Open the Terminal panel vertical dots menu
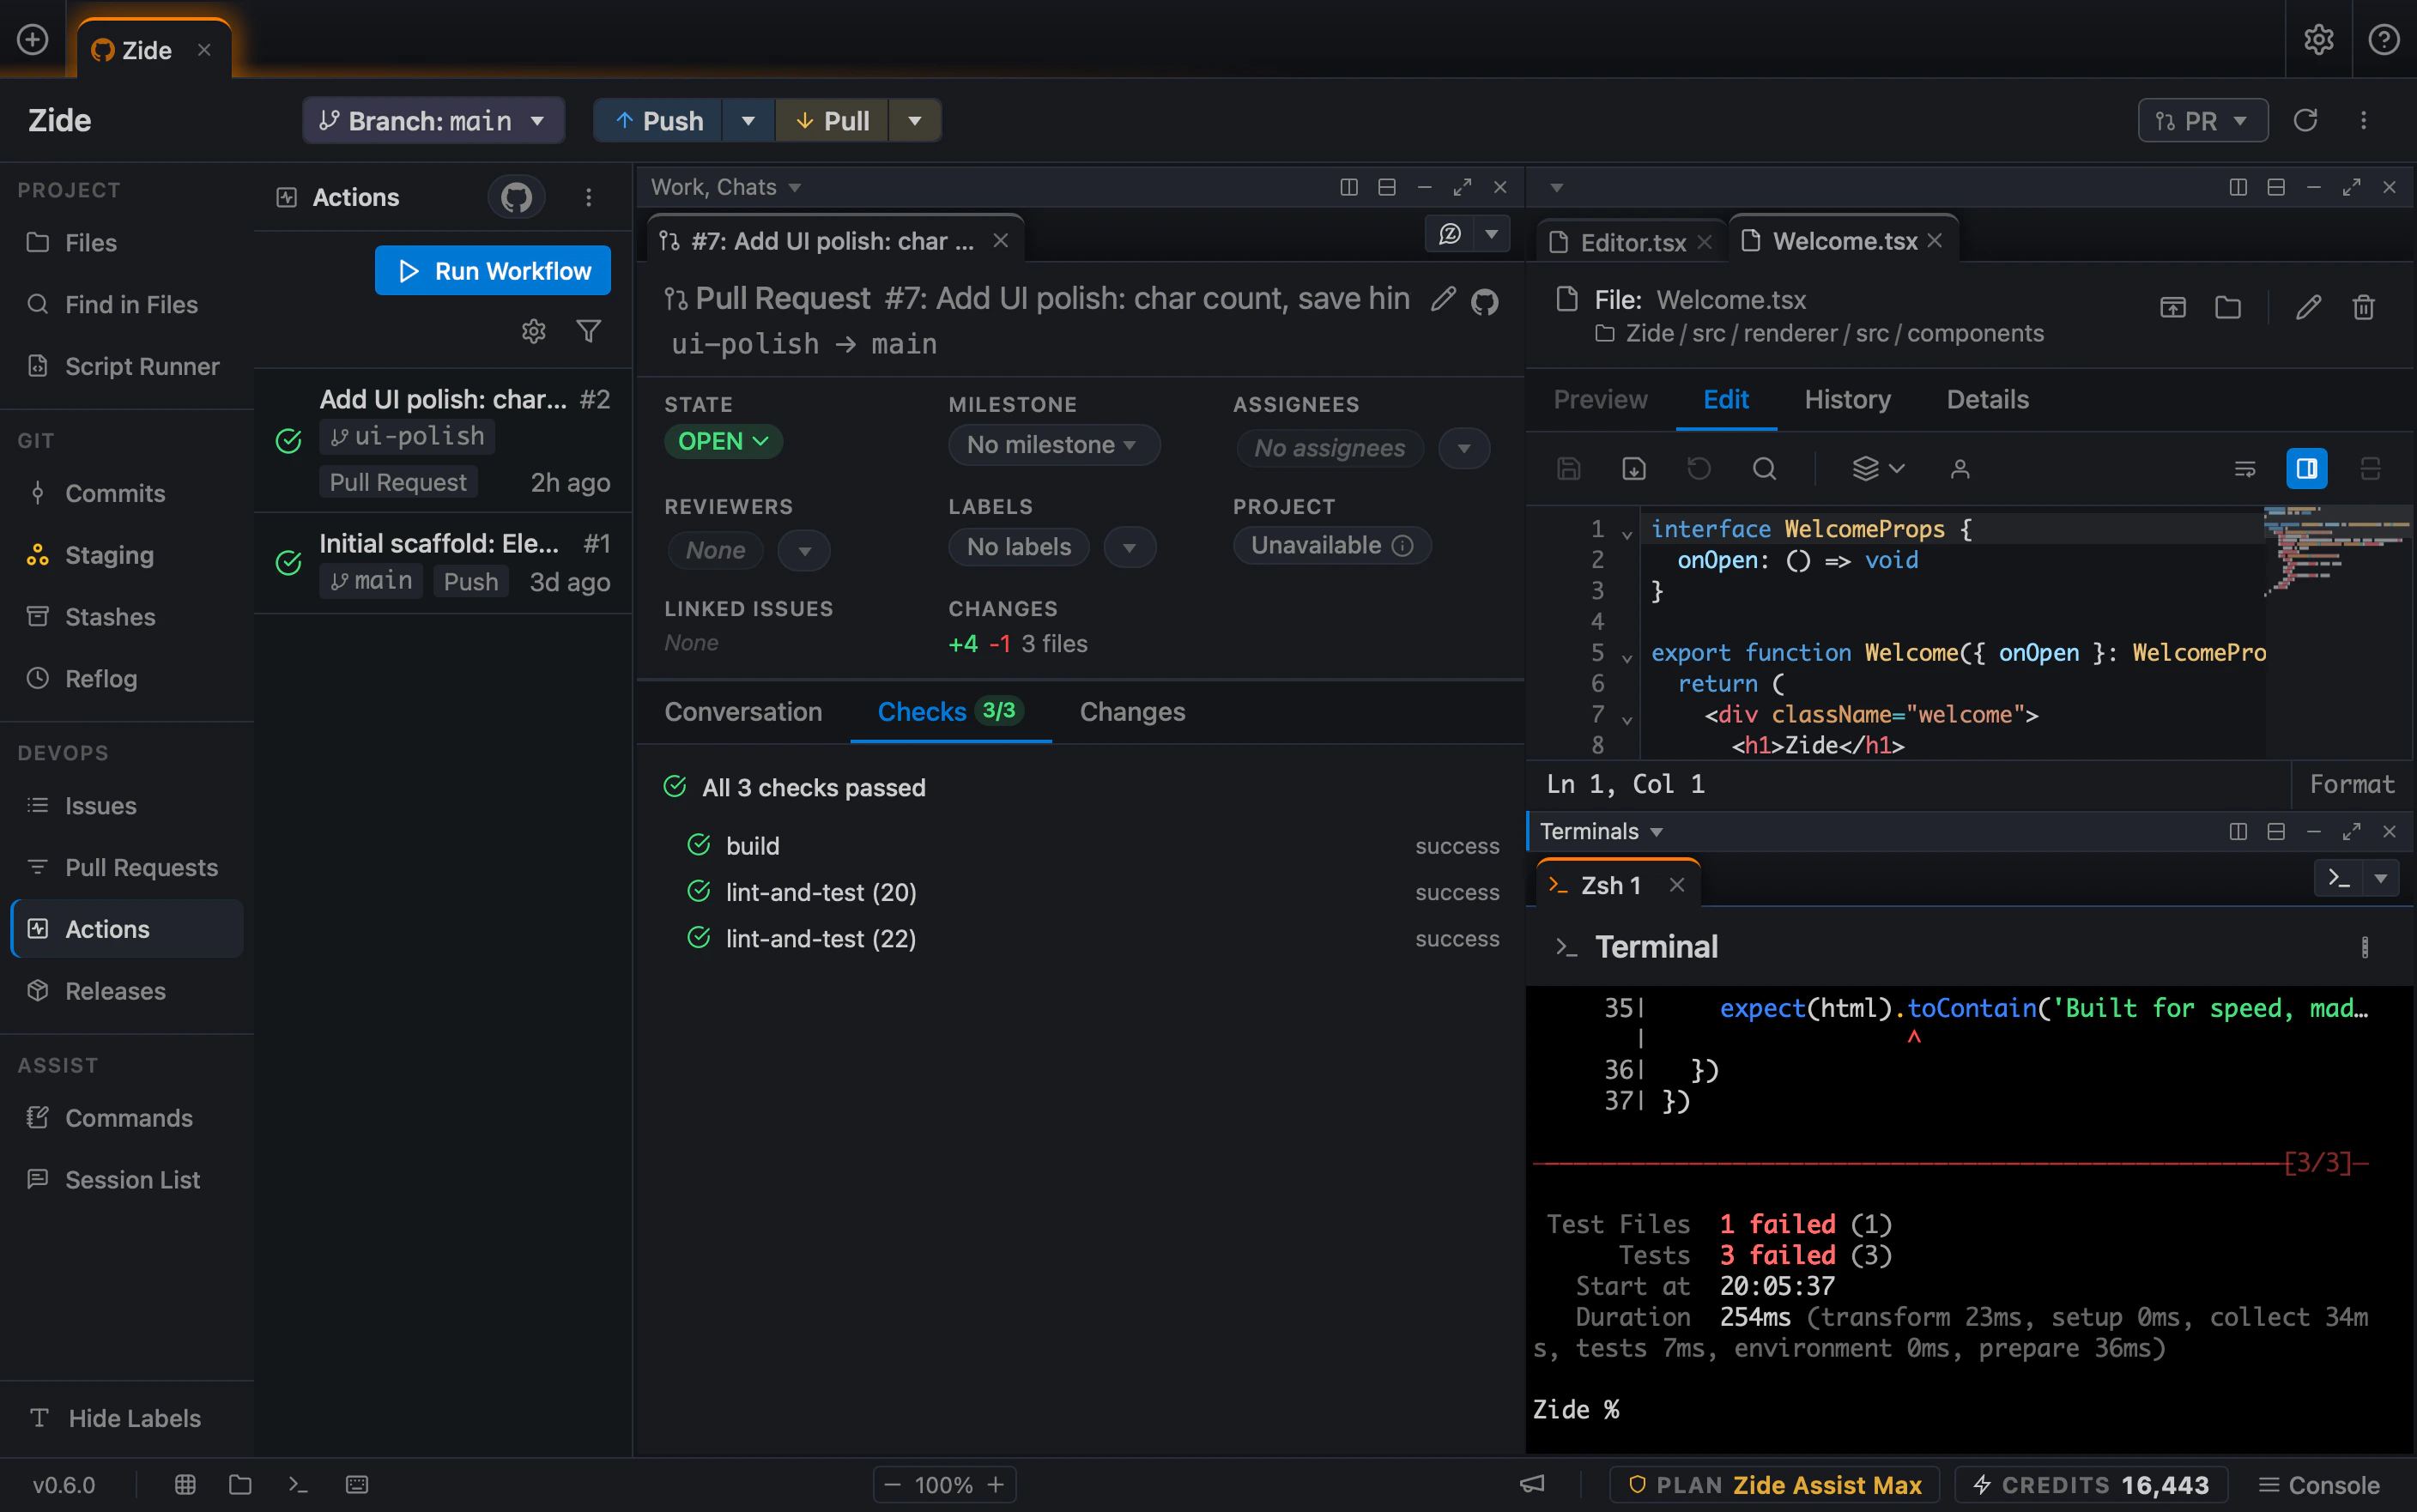 [x=2365, y=947]
